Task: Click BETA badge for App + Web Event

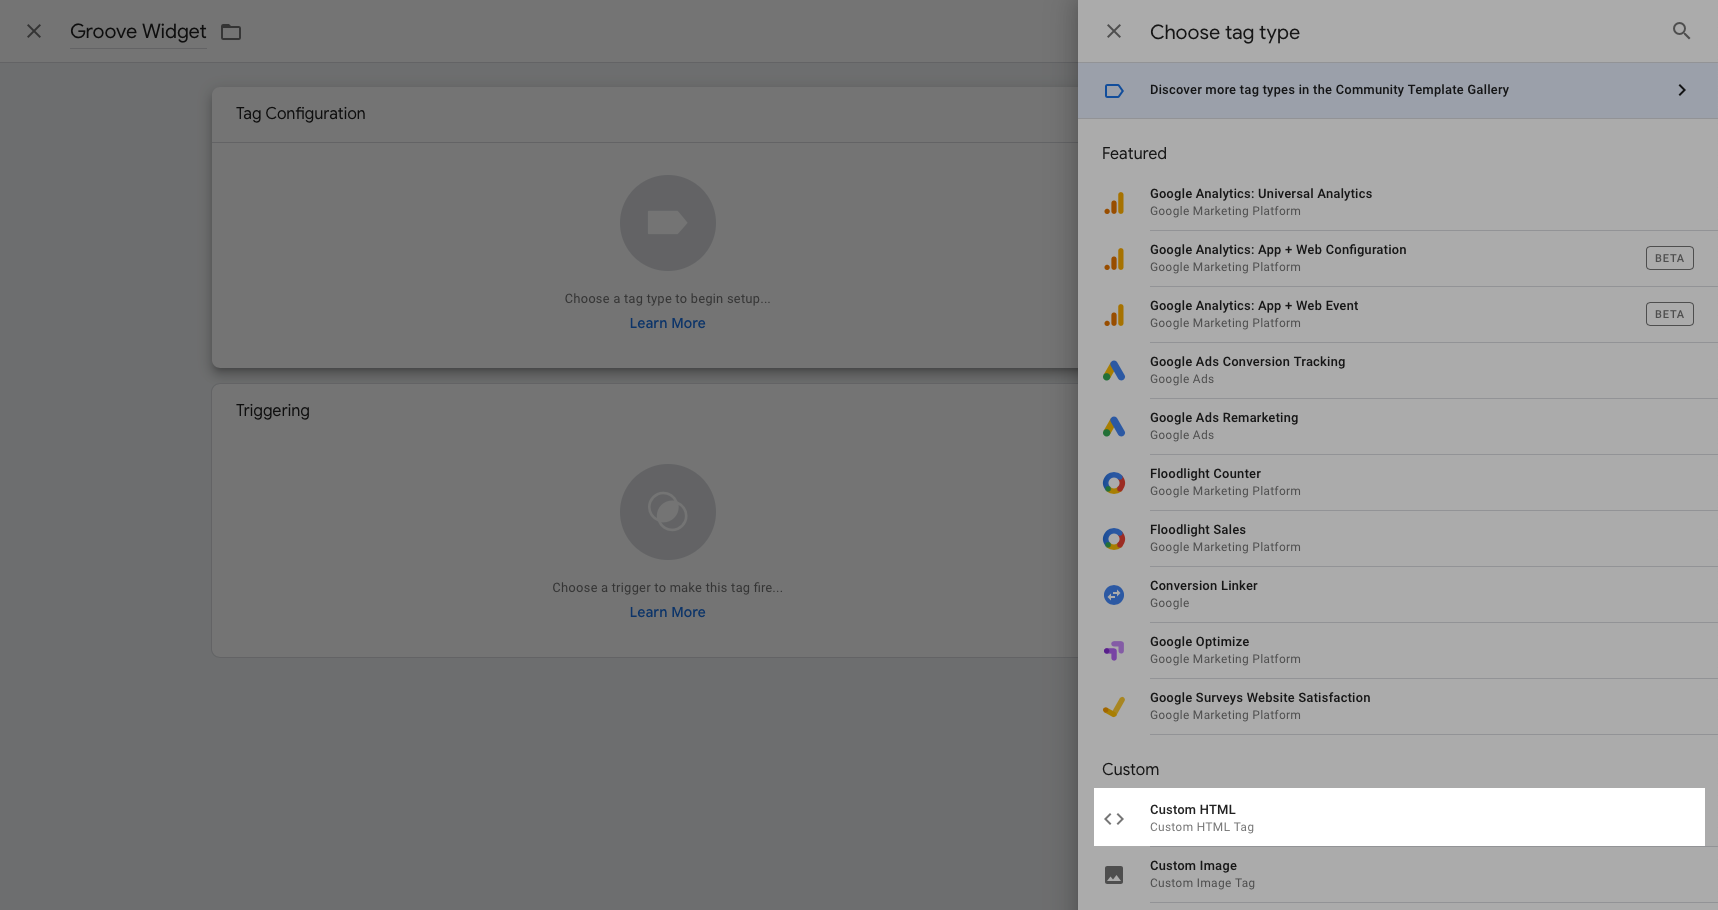Action: click(1669, 314)
